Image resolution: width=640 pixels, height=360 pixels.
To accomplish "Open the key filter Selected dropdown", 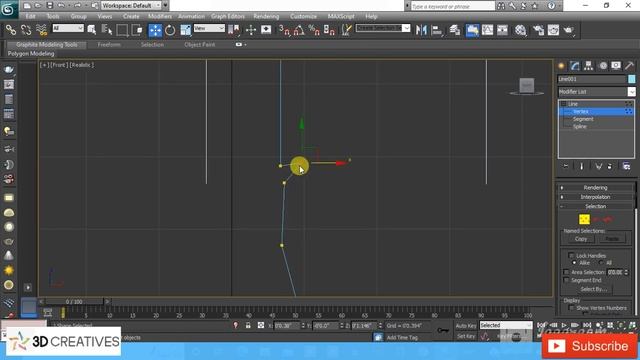I will coord(506,325).
